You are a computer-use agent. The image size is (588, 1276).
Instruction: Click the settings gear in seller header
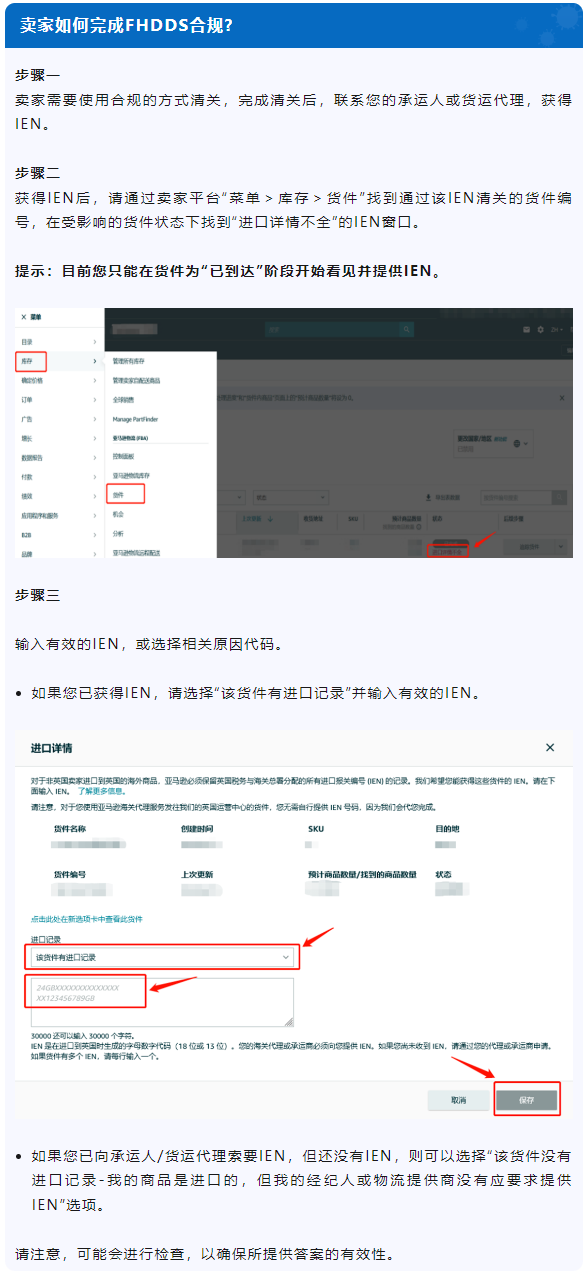click(x=540, y=329)
